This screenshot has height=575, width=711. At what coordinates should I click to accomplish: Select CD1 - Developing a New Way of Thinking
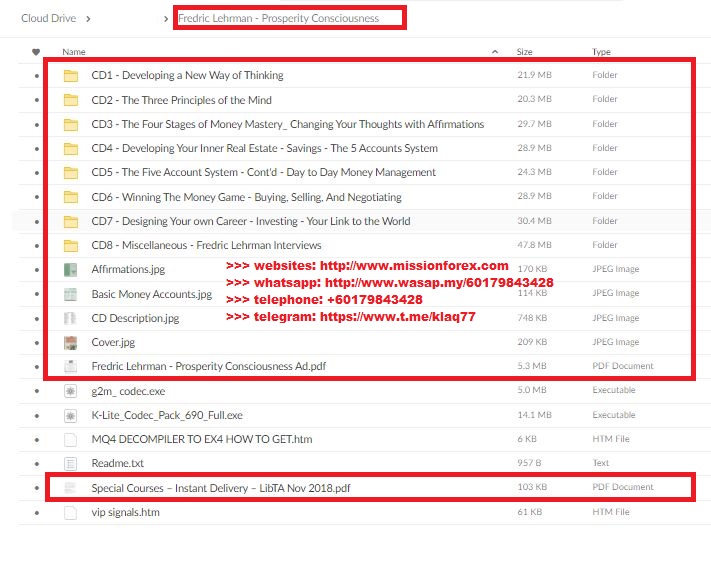tap(187, 75)
